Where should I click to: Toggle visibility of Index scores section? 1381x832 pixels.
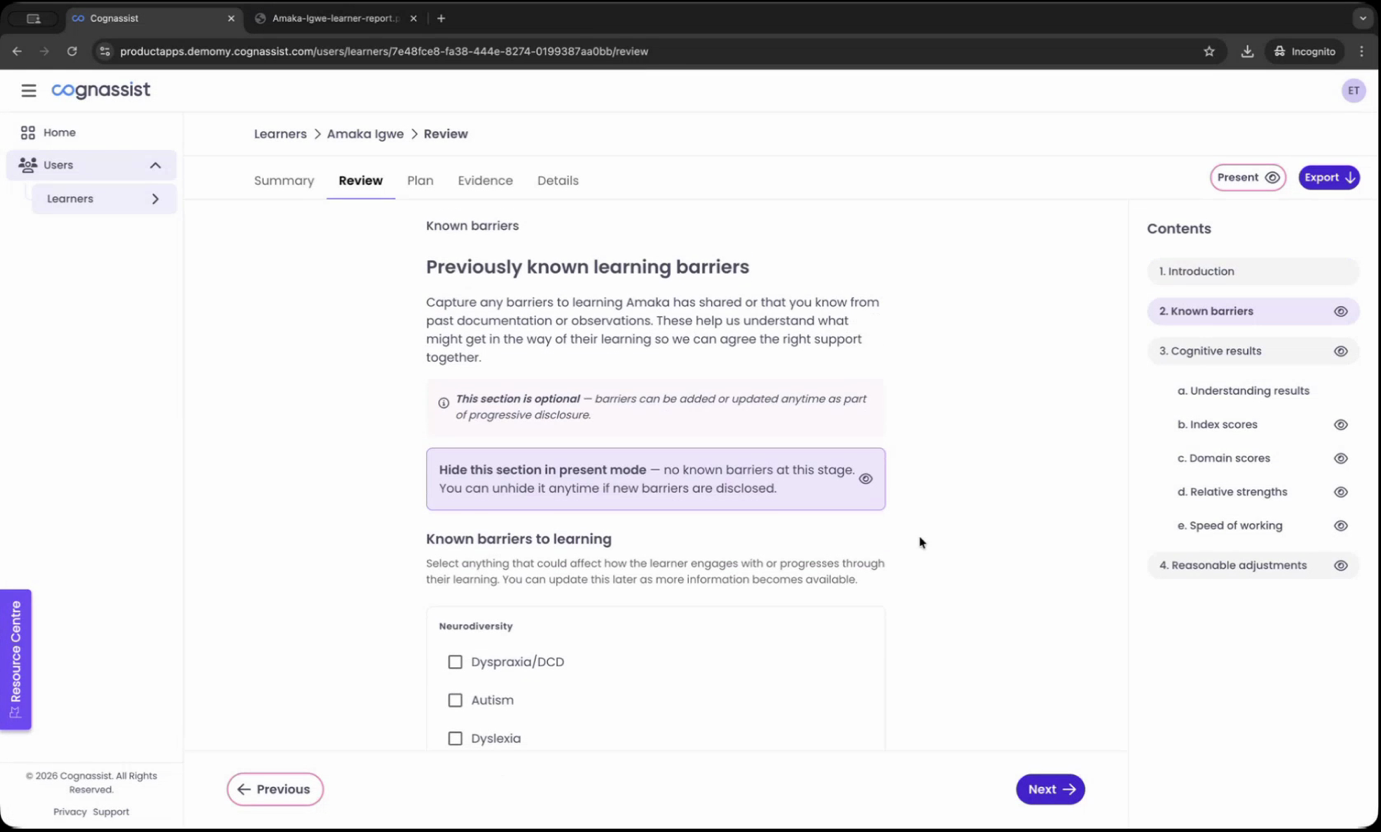1340,424
